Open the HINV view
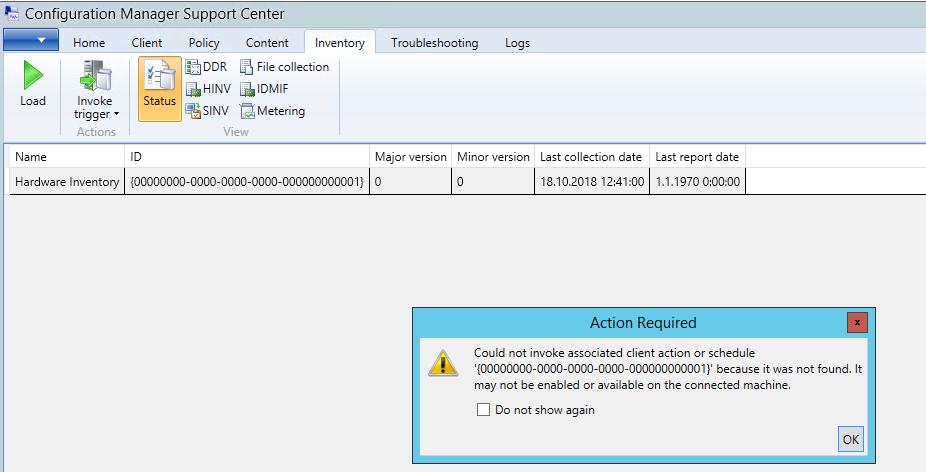 click(x=208, y=89)
